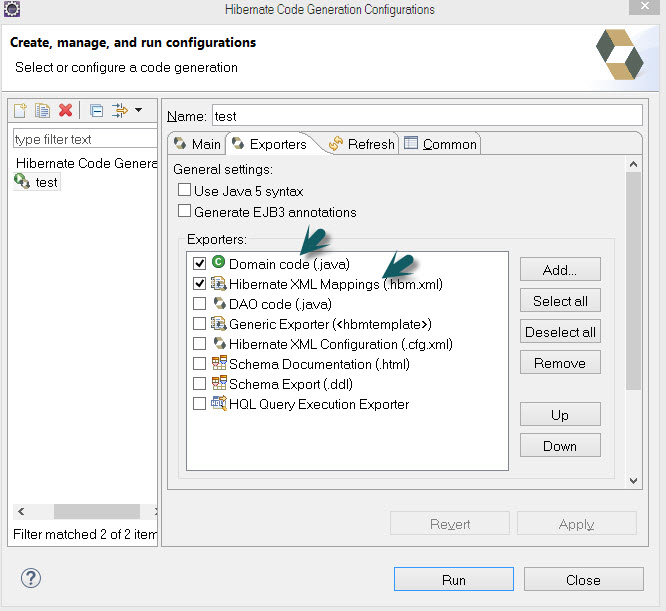Screen dimensions: 666x611
Task: Click the Name text field
Action: click(x=427, y=116)
